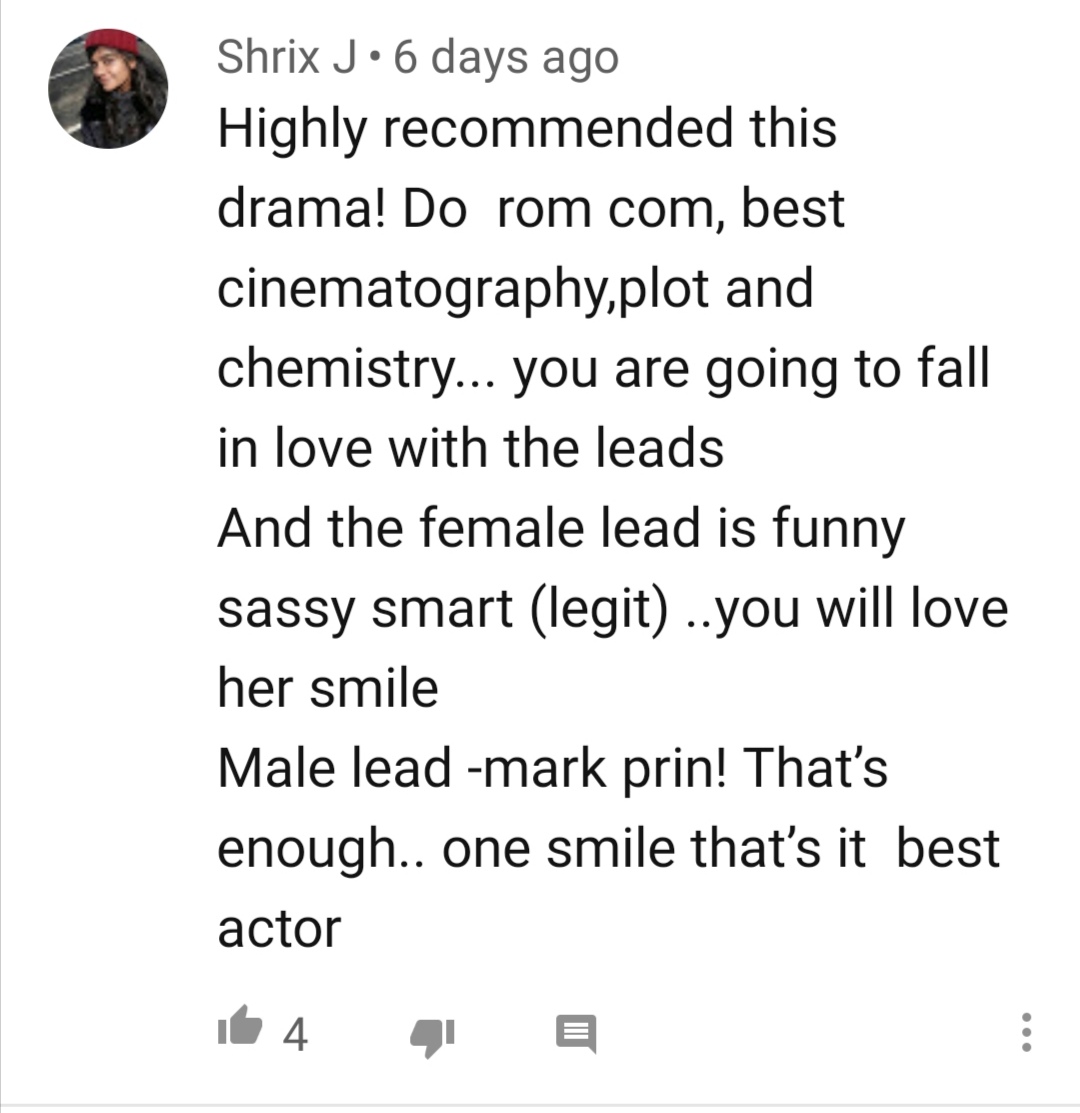Open the three-dot more options menu
Screen dimensions: 1080x1113
pyautogui.click(x=1026, y=1032)
